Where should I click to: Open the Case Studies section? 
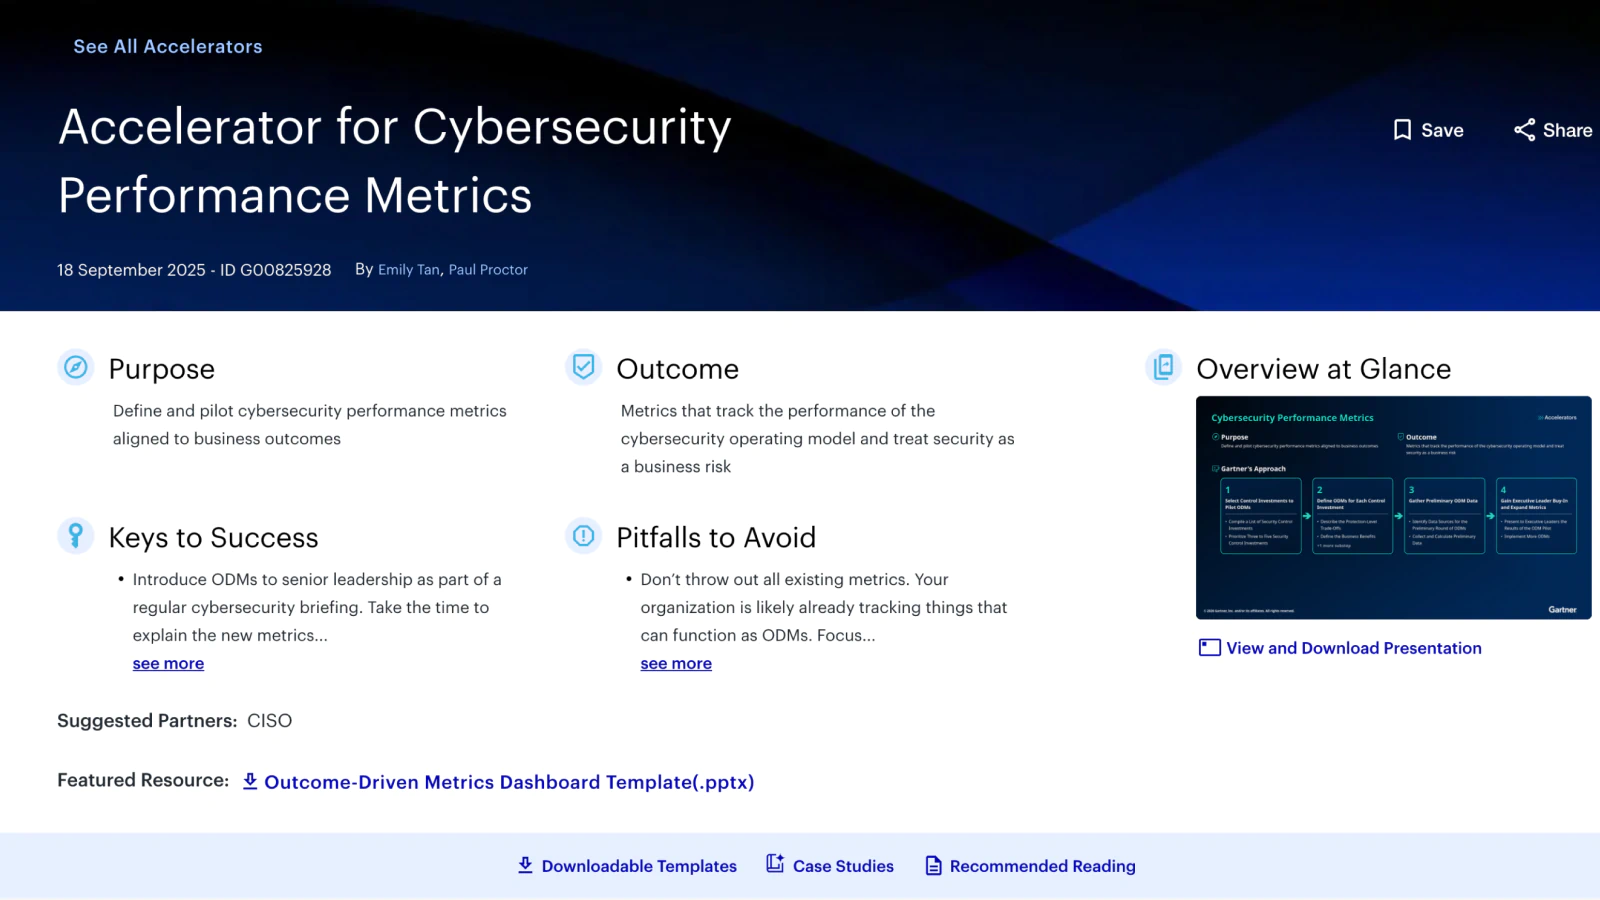(x=843, y=866)
